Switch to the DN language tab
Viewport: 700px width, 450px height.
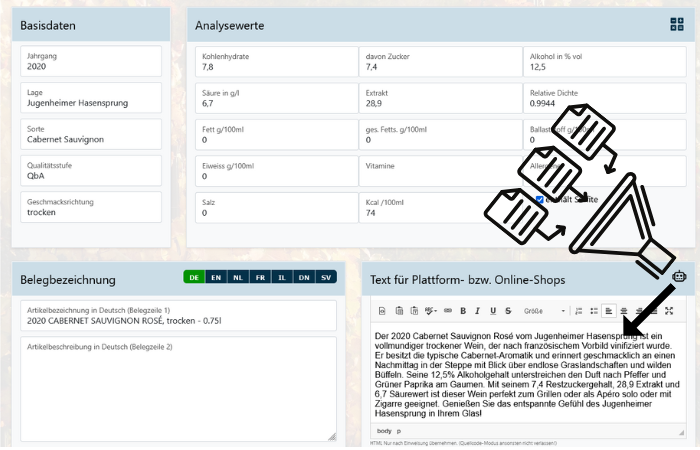coord(304,277)
